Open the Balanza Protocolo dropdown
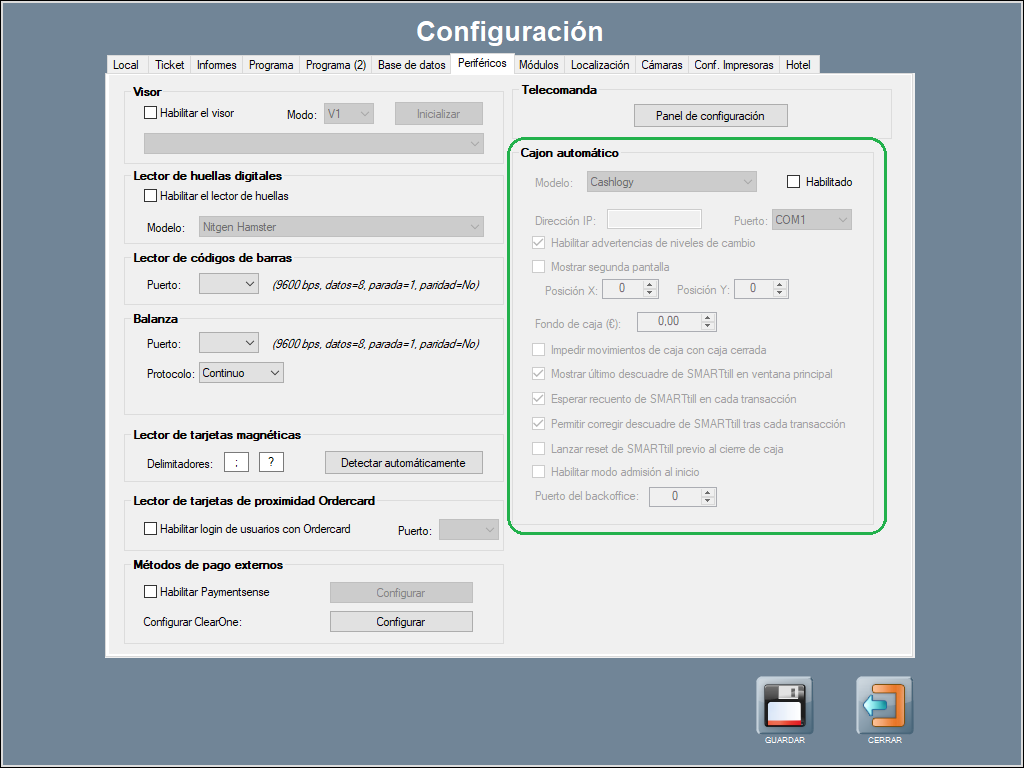 pos(241,373)
